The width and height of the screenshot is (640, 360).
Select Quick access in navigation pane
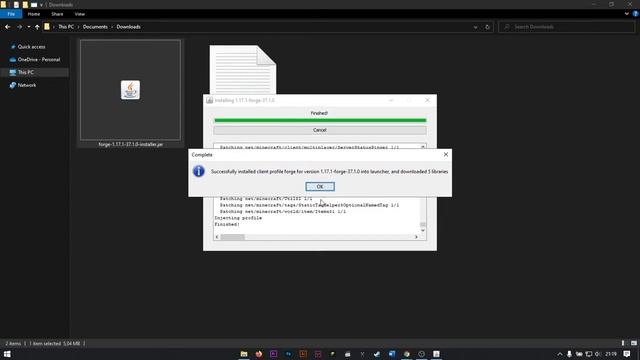[x=31, y=47]
